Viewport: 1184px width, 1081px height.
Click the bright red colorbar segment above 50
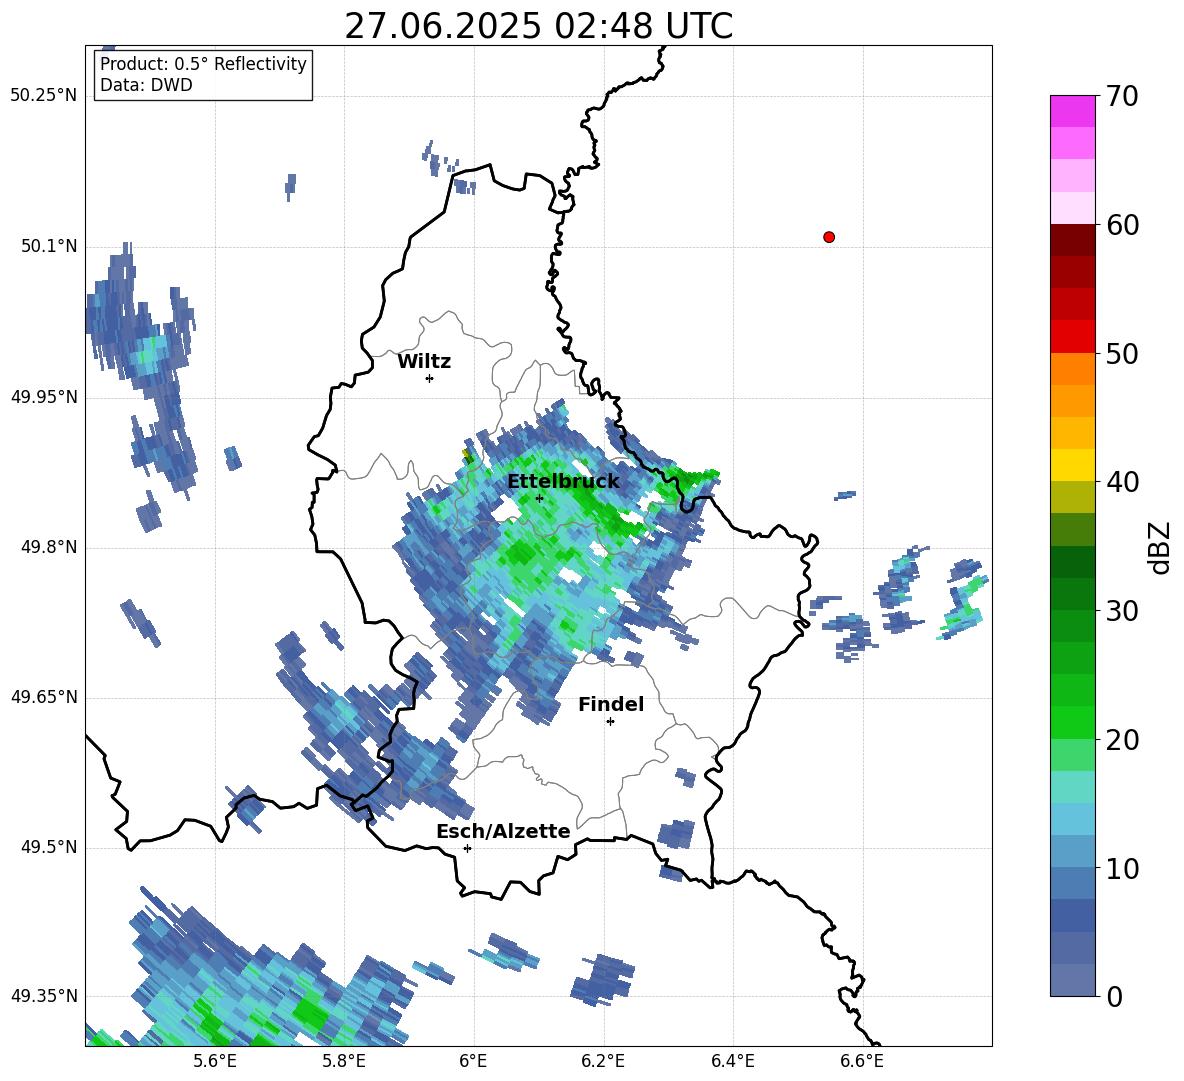tap(1072, 337)
